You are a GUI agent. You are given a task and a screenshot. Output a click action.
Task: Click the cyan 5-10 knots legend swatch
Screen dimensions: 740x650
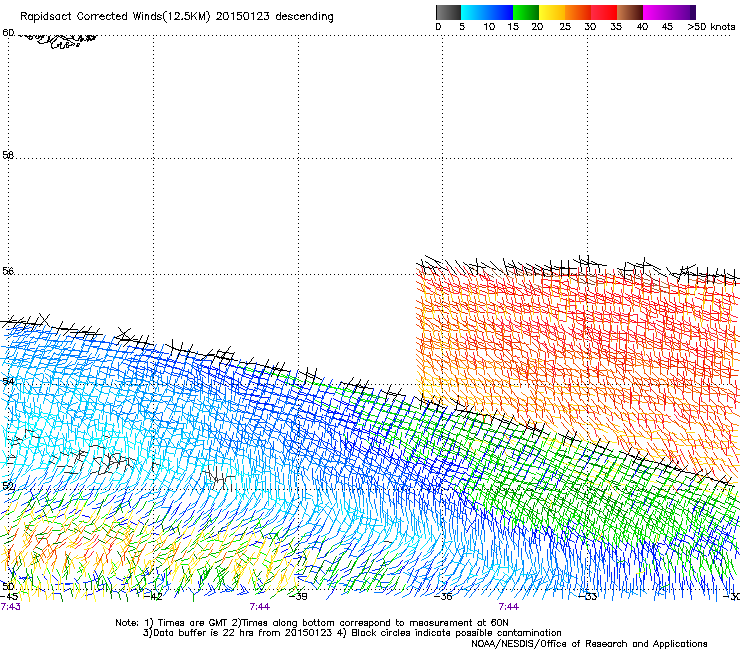[x=474, y=12]
